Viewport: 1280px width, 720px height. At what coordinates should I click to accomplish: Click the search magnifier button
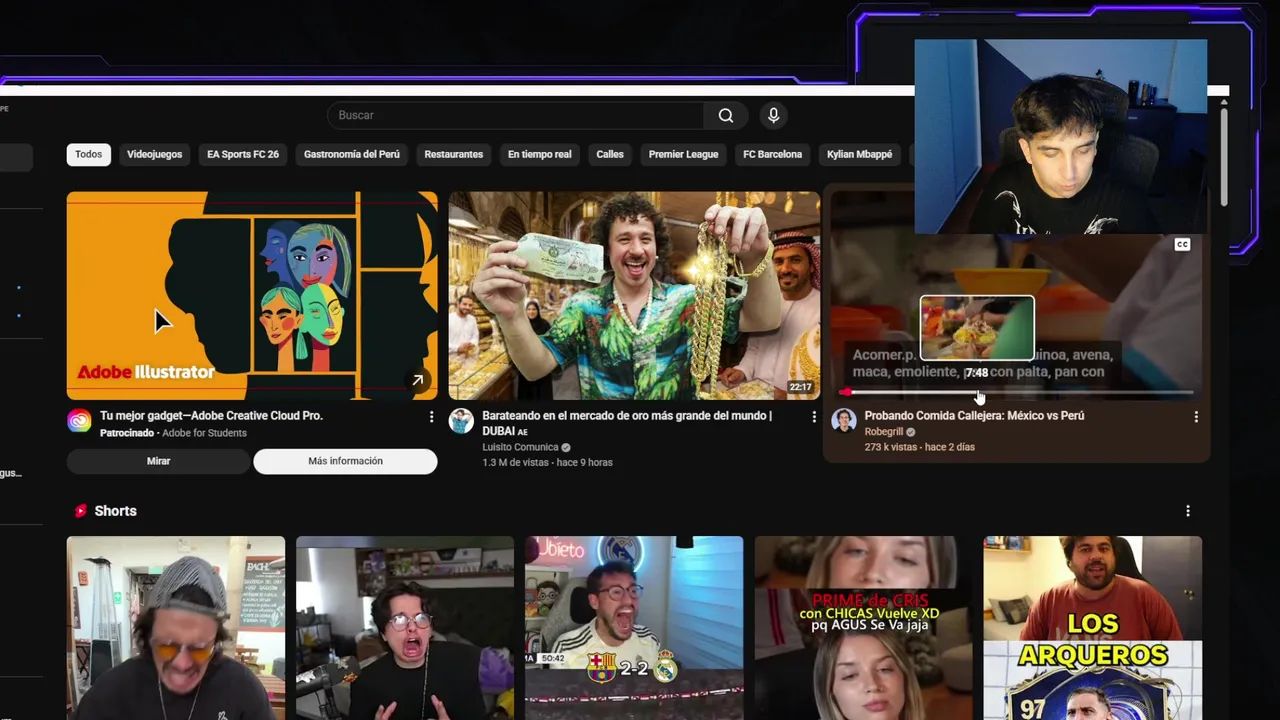pos(726,115)
